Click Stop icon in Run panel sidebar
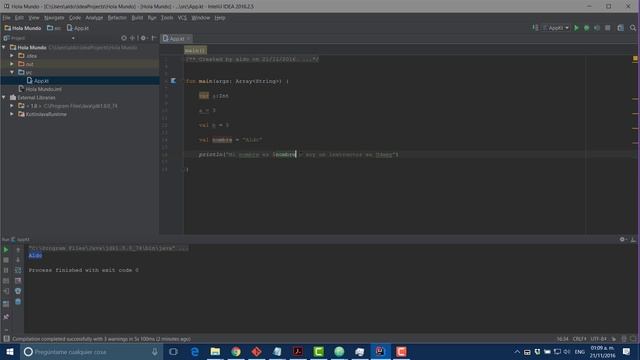Image resolution: width=640 pixels, height=360 pixels. click(6, 260)
